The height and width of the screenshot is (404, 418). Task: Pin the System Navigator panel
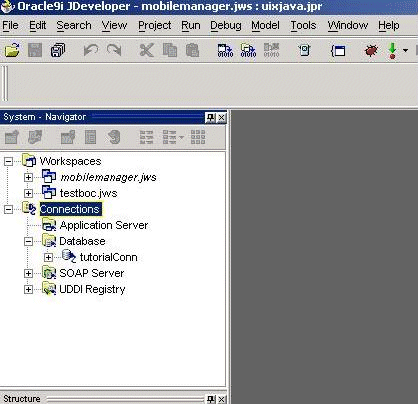[211, 117]
